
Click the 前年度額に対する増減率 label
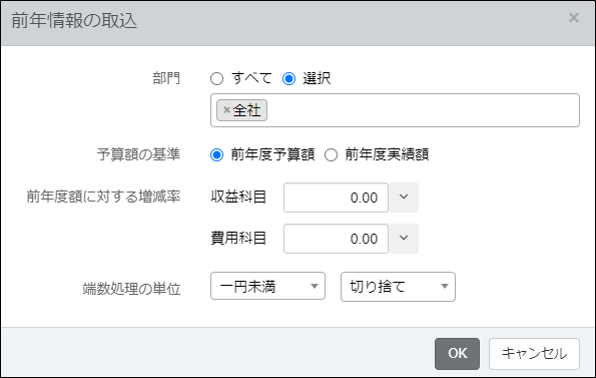103,197
